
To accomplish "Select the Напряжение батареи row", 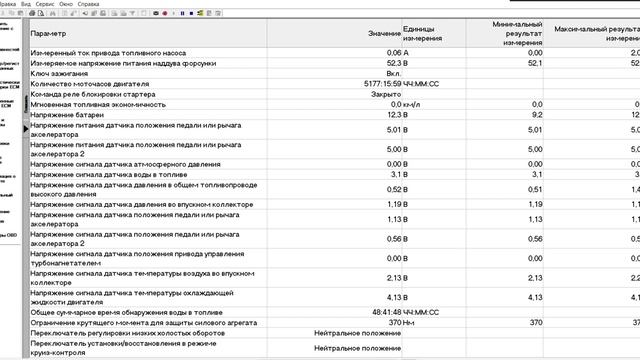I will 335,115.
